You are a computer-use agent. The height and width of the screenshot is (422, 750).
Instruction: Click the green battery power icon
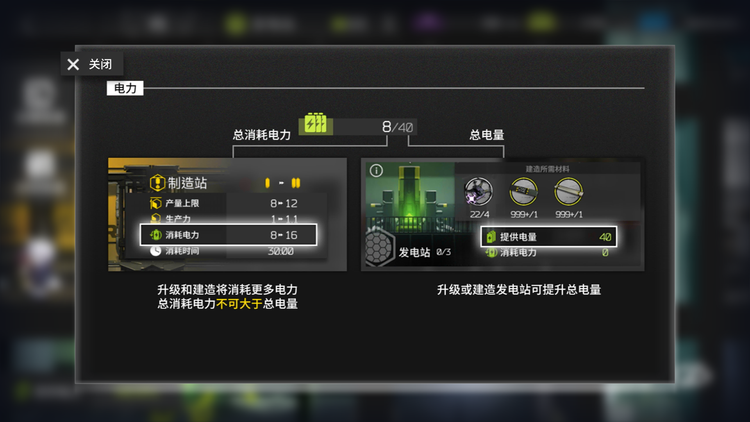pyautogui.click(x=316, y=123)
